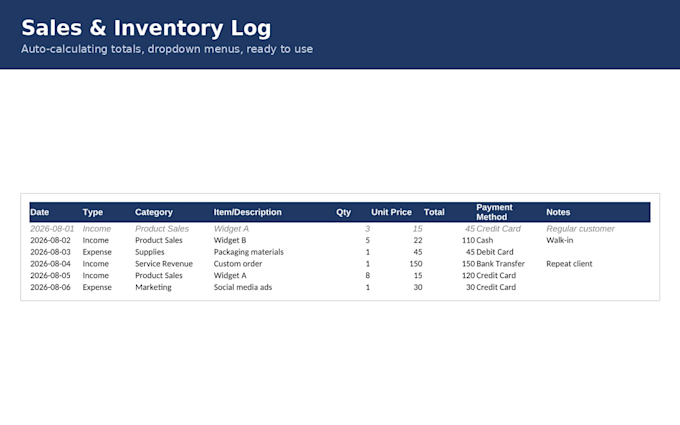This screenshot has height=425, width=680.
Task: Select the "Packaging materials" item cell
Action: [248, 252]
